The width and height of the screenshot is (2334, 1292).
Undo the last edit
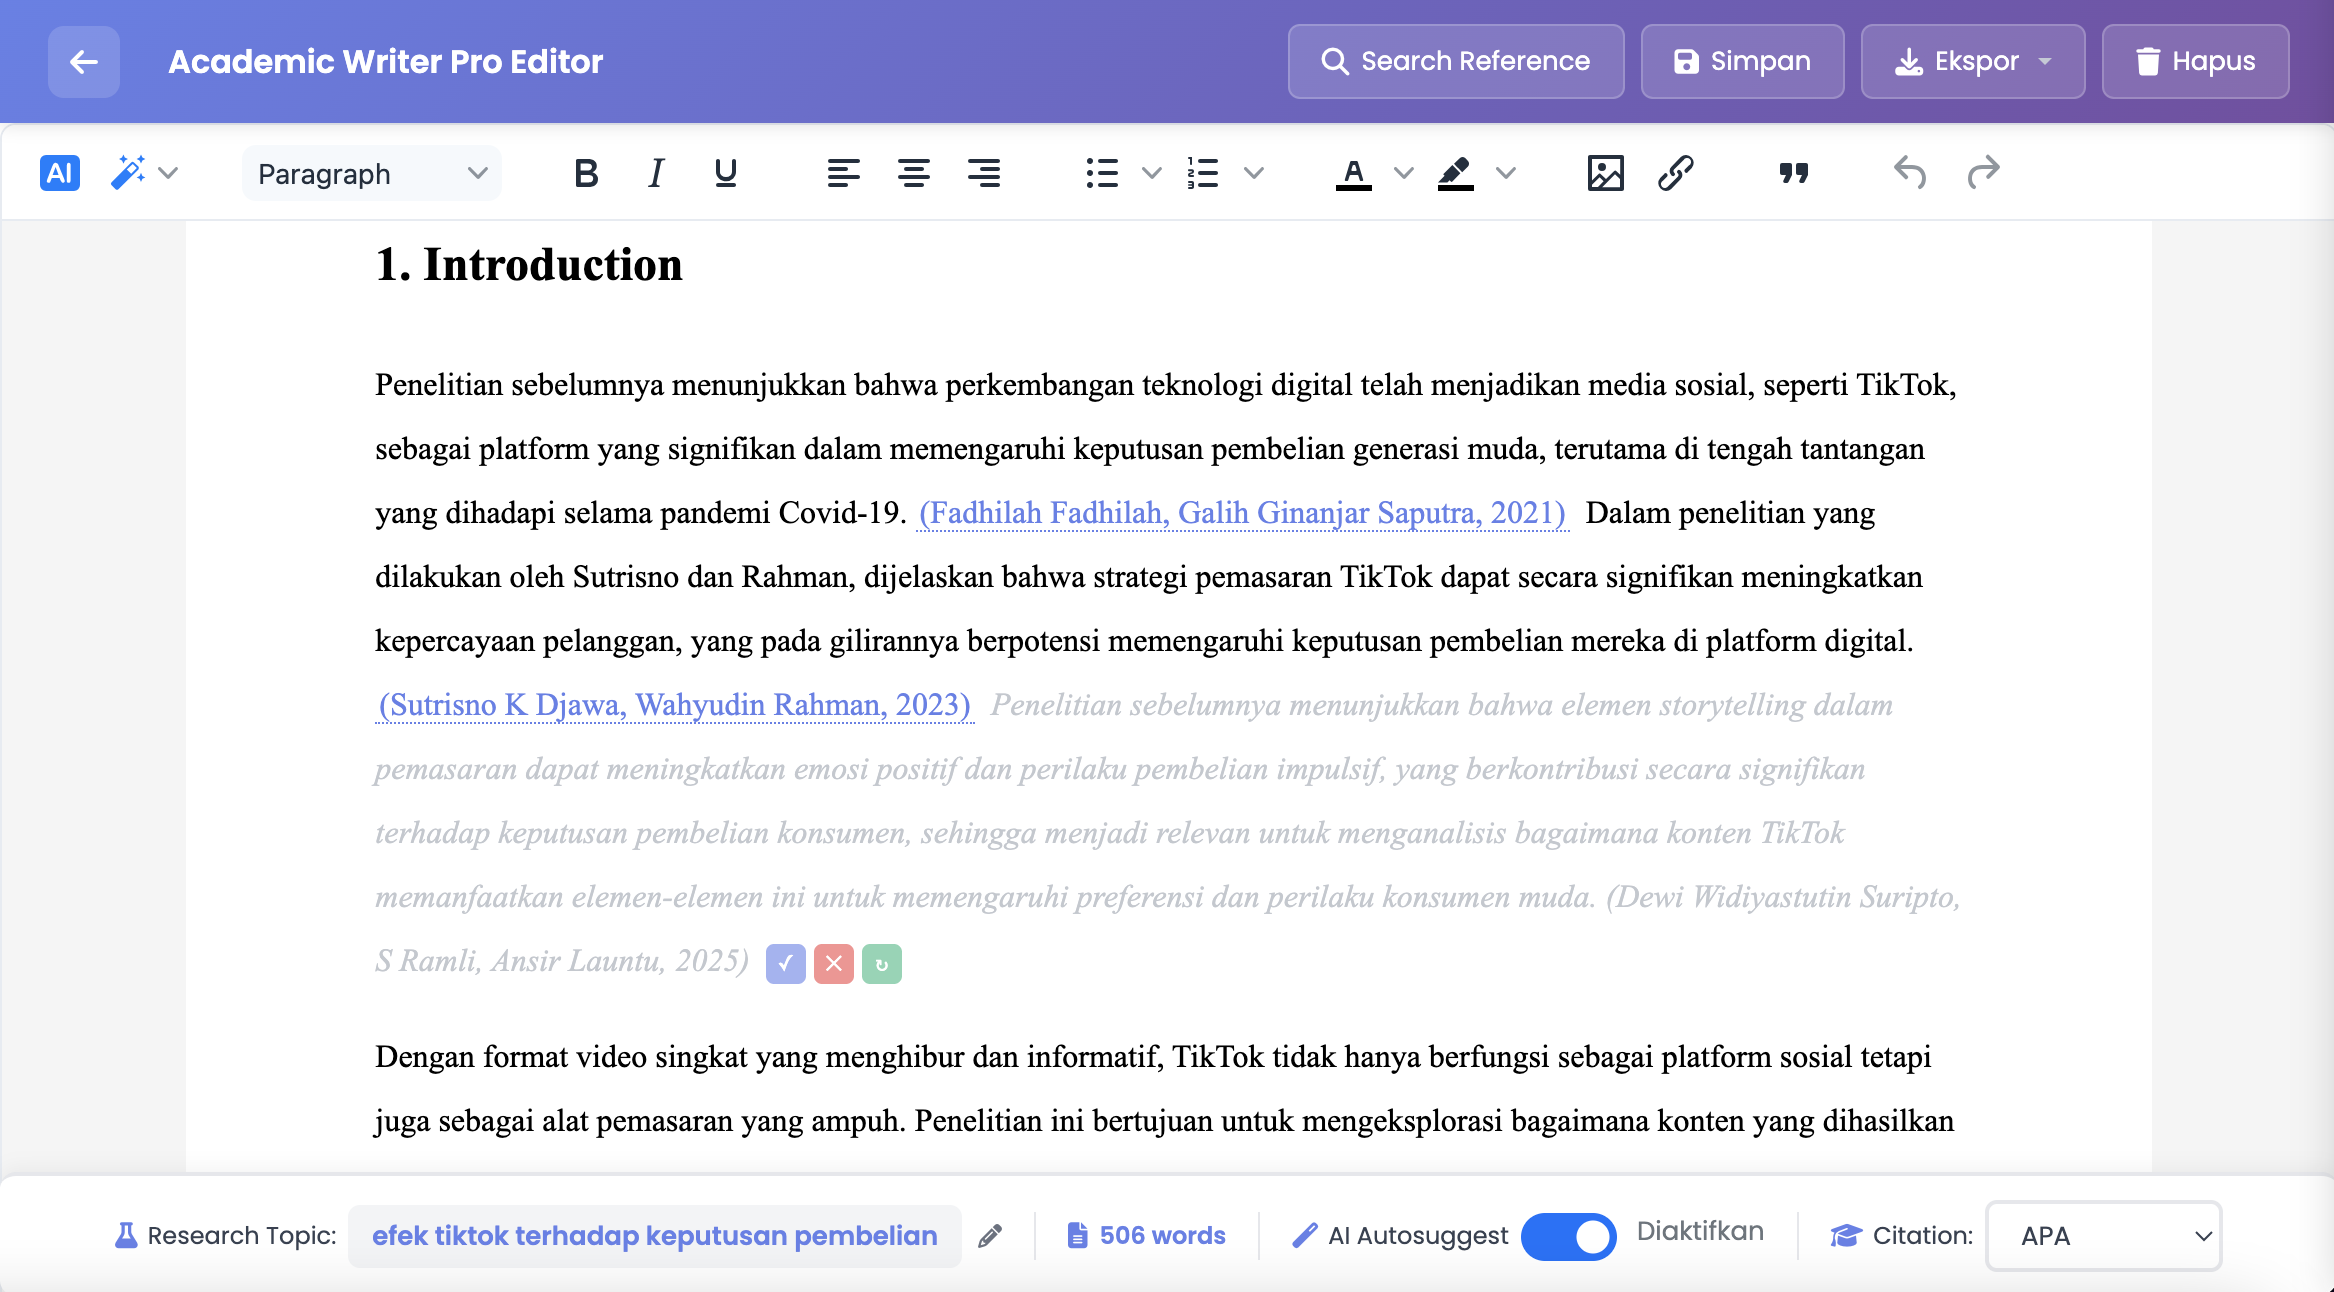(x=1909, y=173)
